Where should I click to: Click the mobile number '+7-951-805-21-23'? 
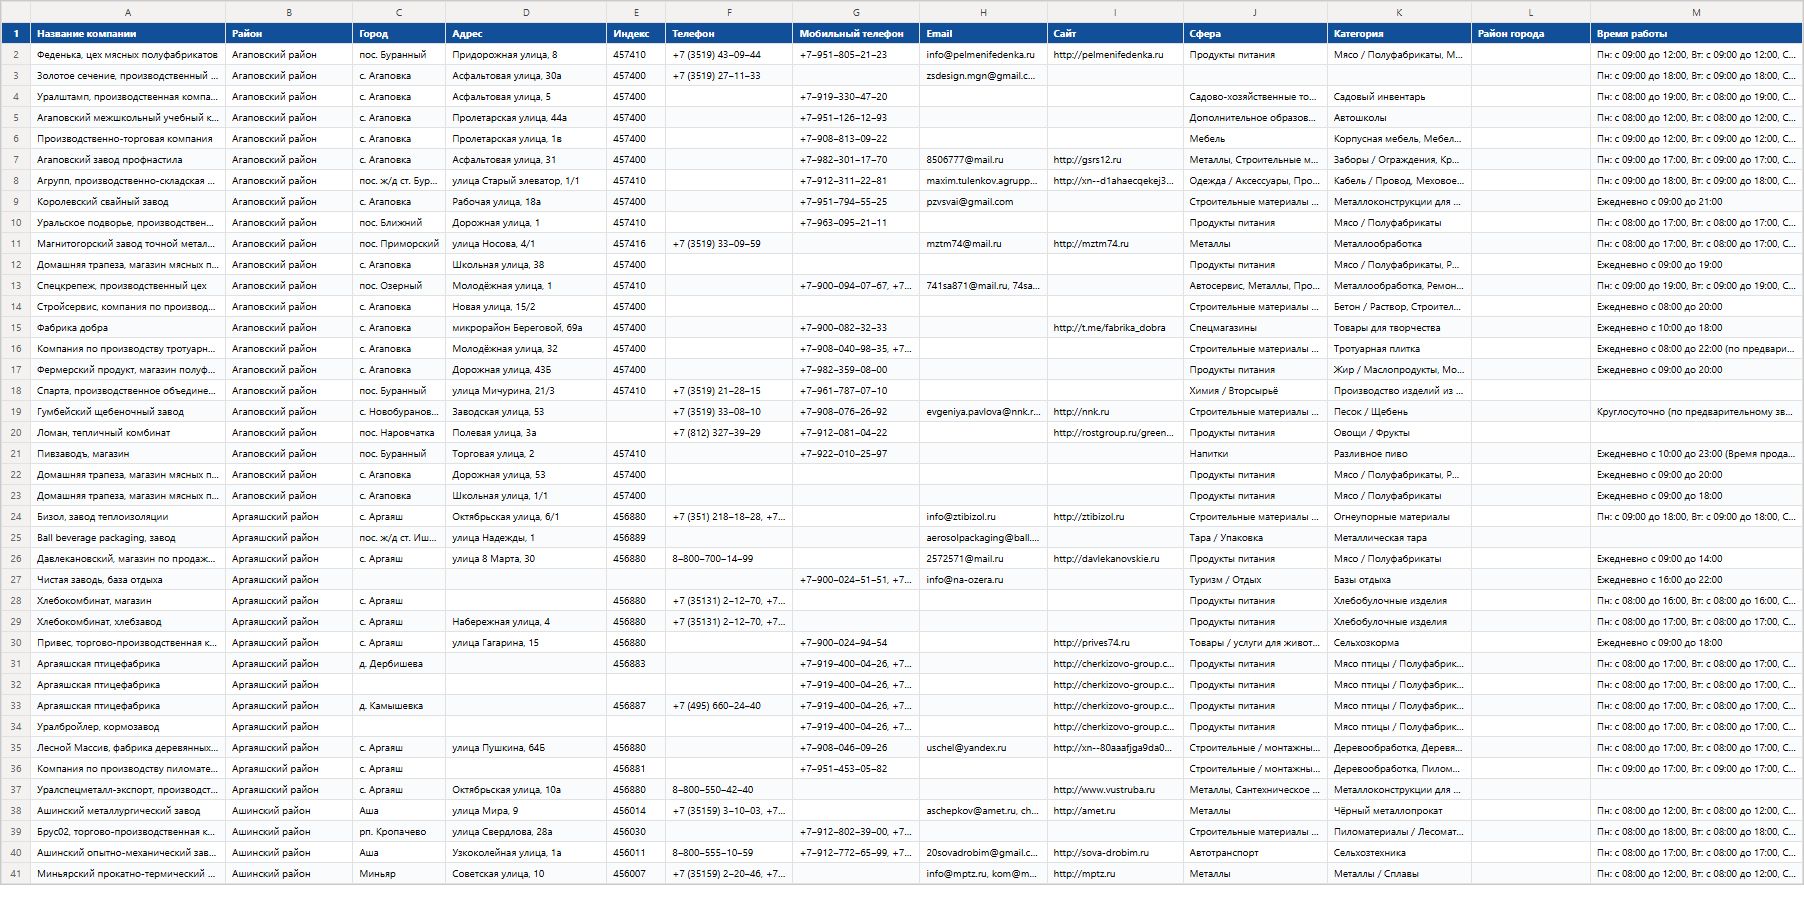pos(856,55)
